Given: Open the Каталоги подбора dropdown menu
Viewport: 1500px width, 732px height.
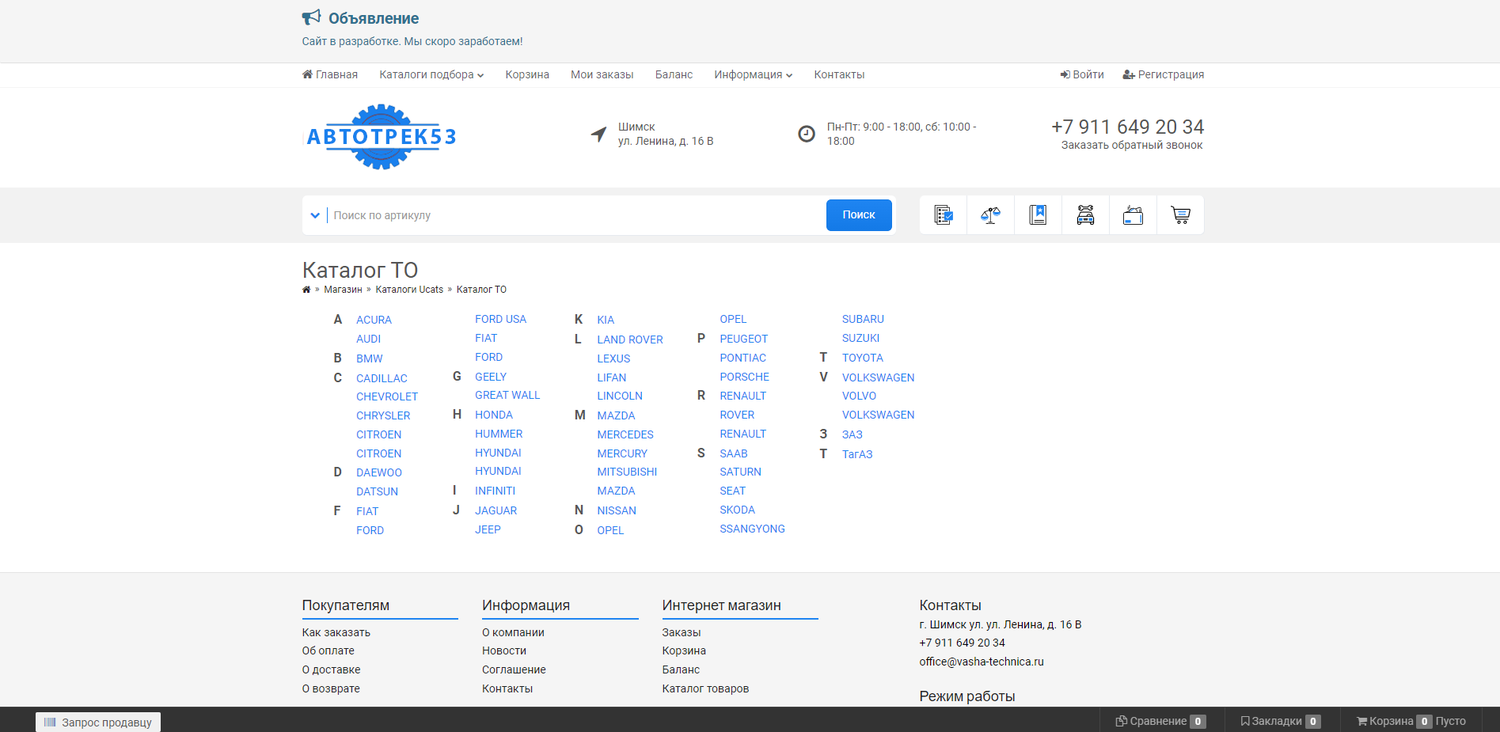Looking at the screenshot, I should 431,75.
